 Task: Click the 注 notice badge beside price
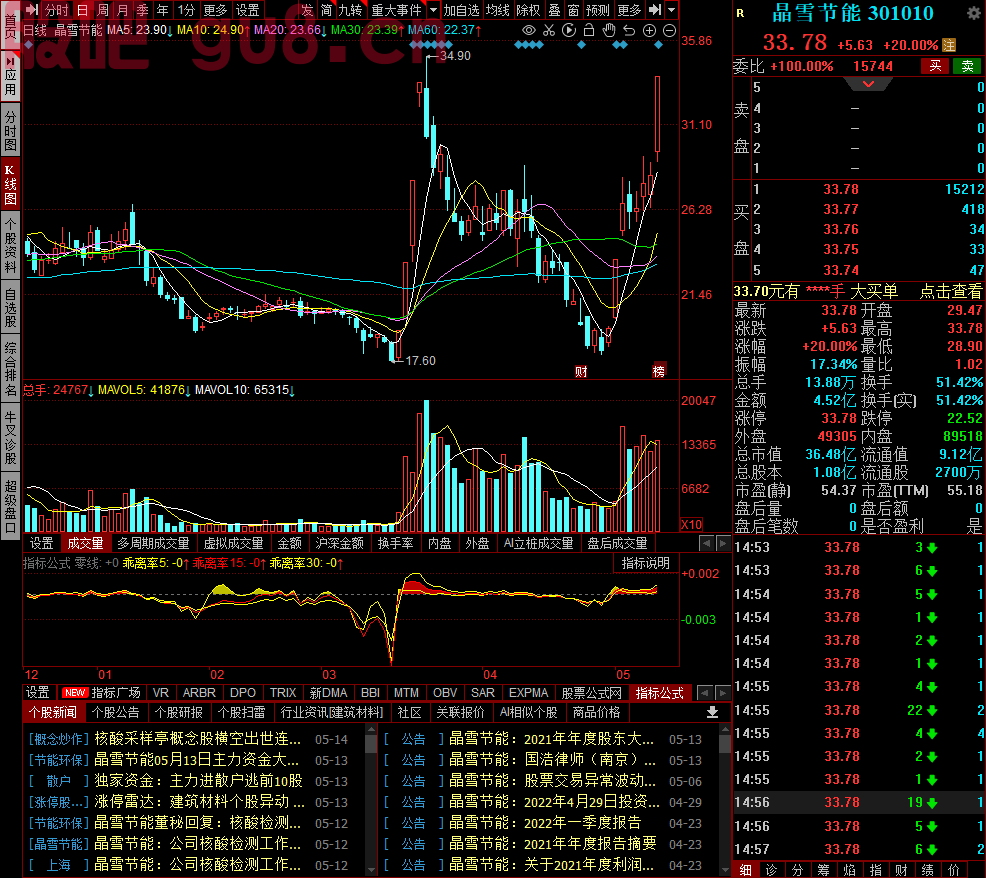[948, 45]
